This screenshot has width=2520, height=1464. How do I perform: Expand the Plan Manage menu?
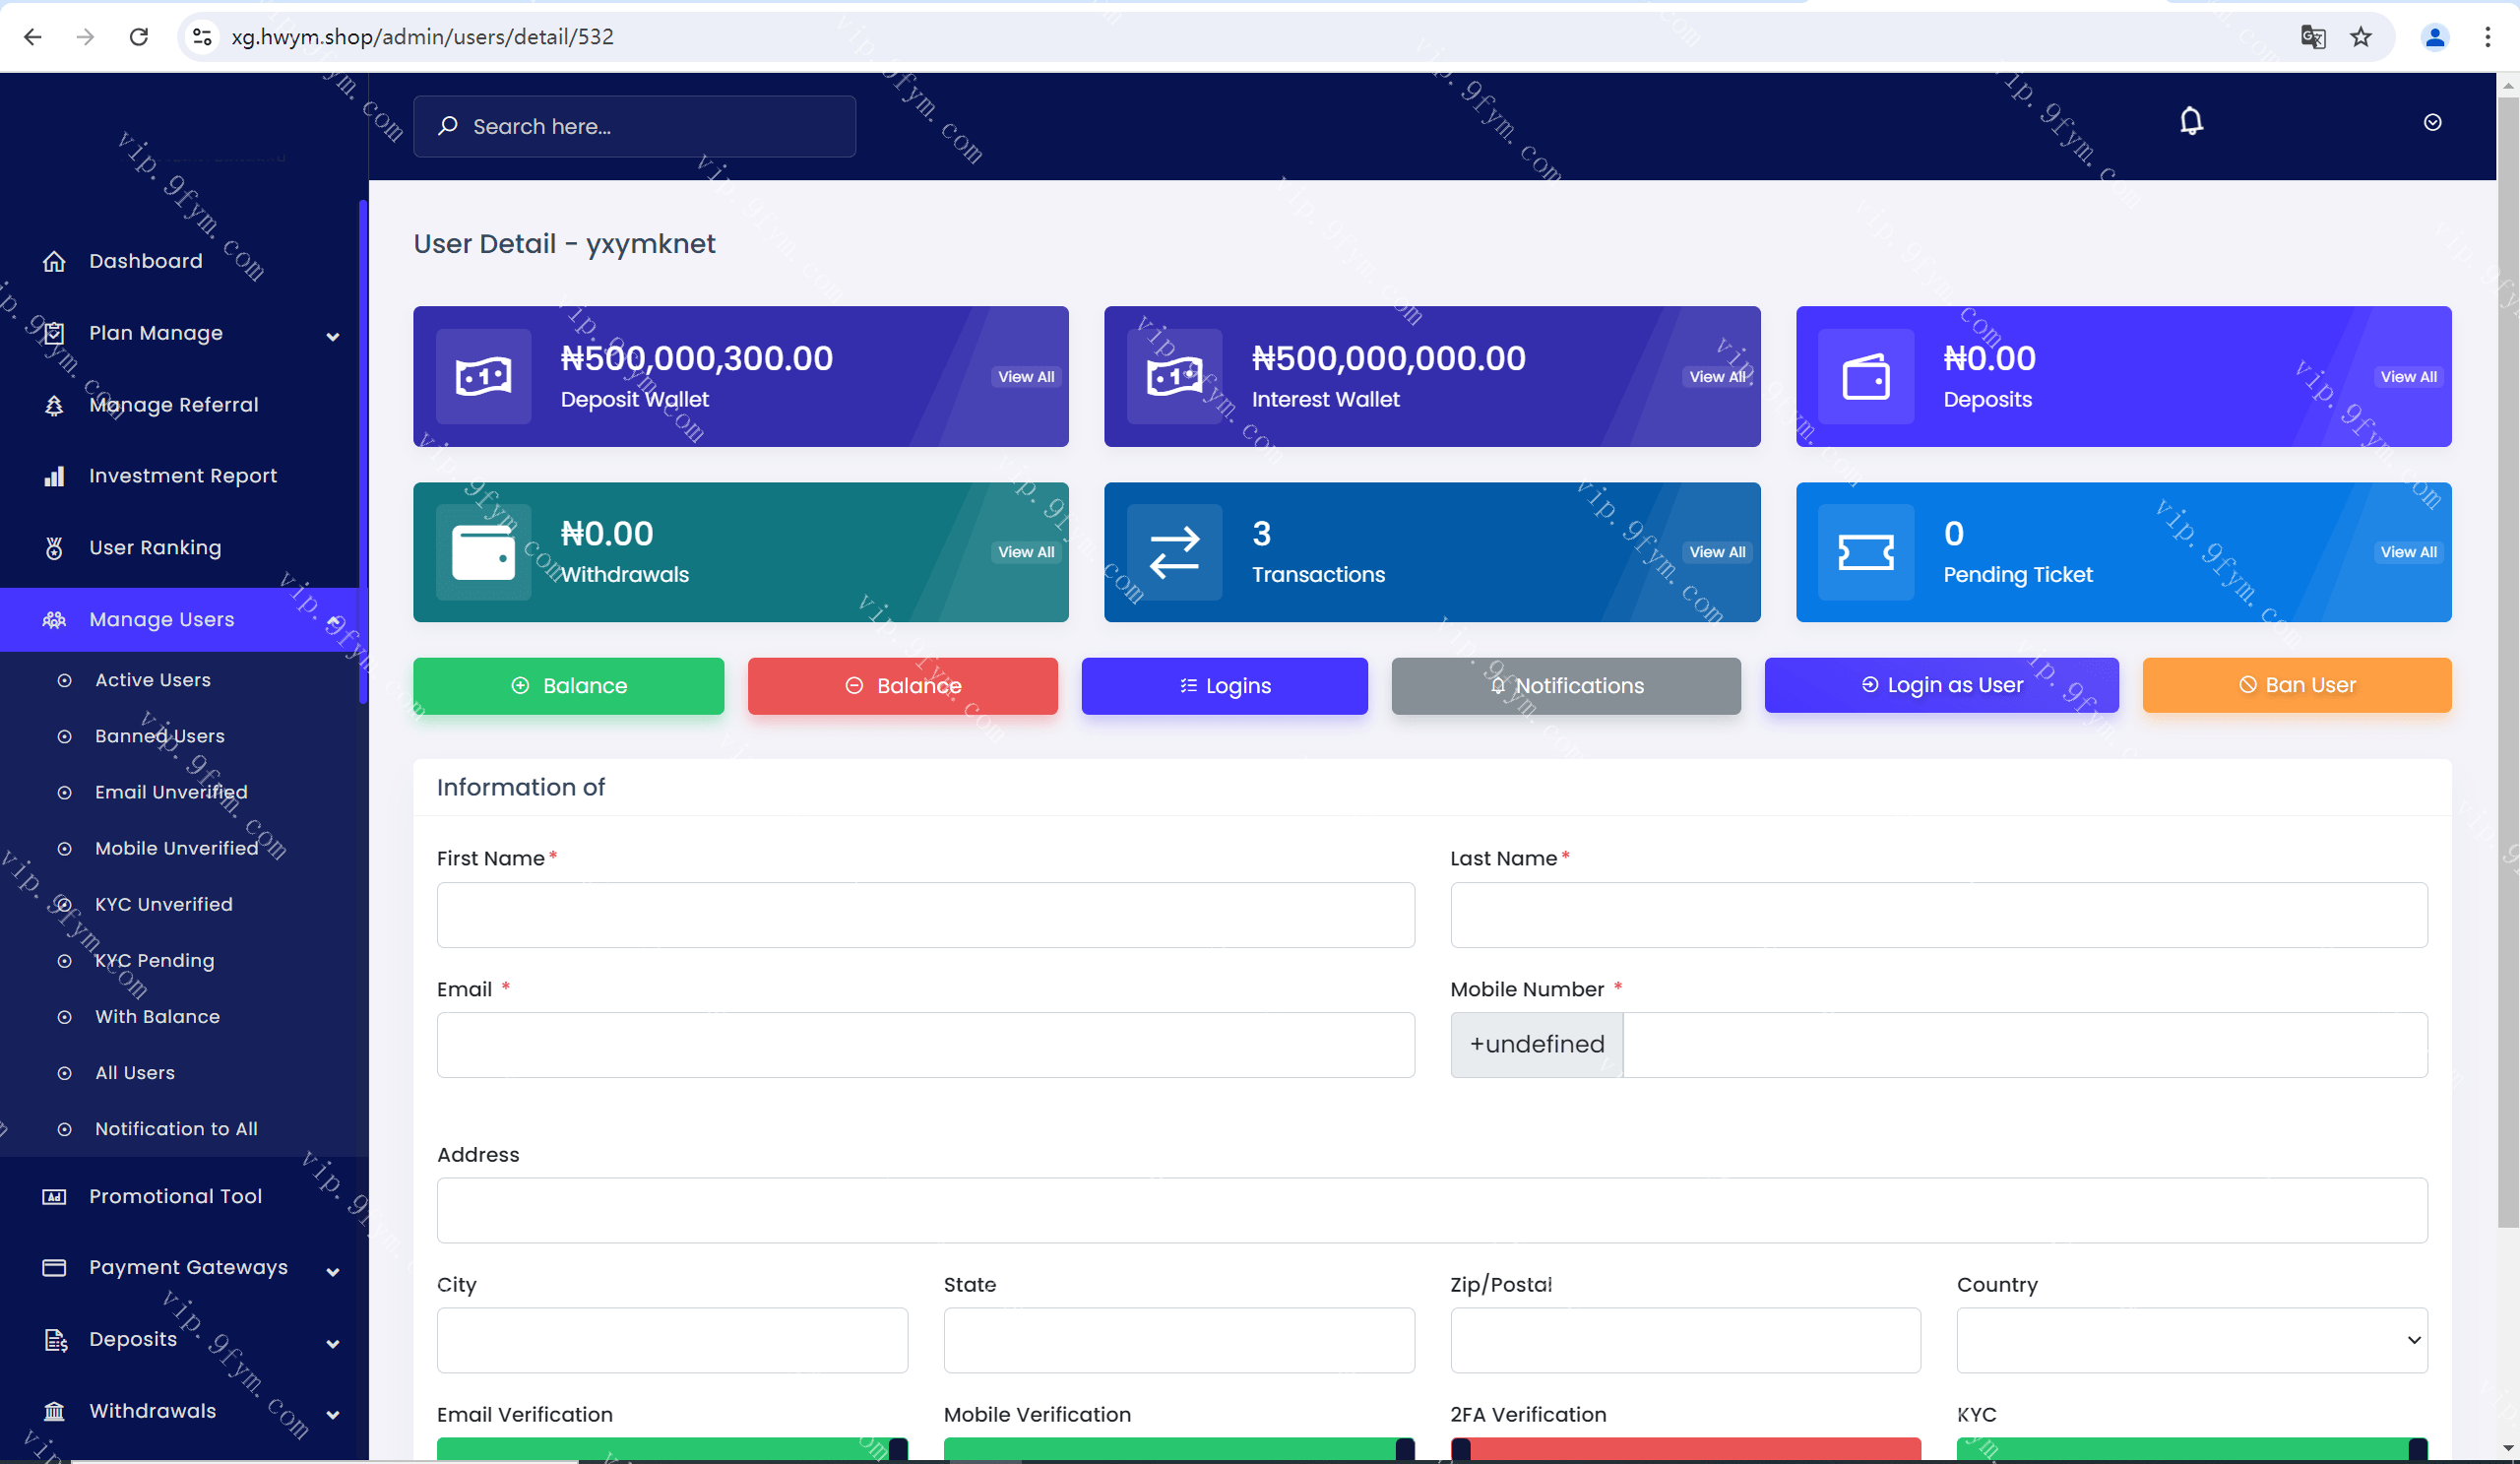click(333, 336)
